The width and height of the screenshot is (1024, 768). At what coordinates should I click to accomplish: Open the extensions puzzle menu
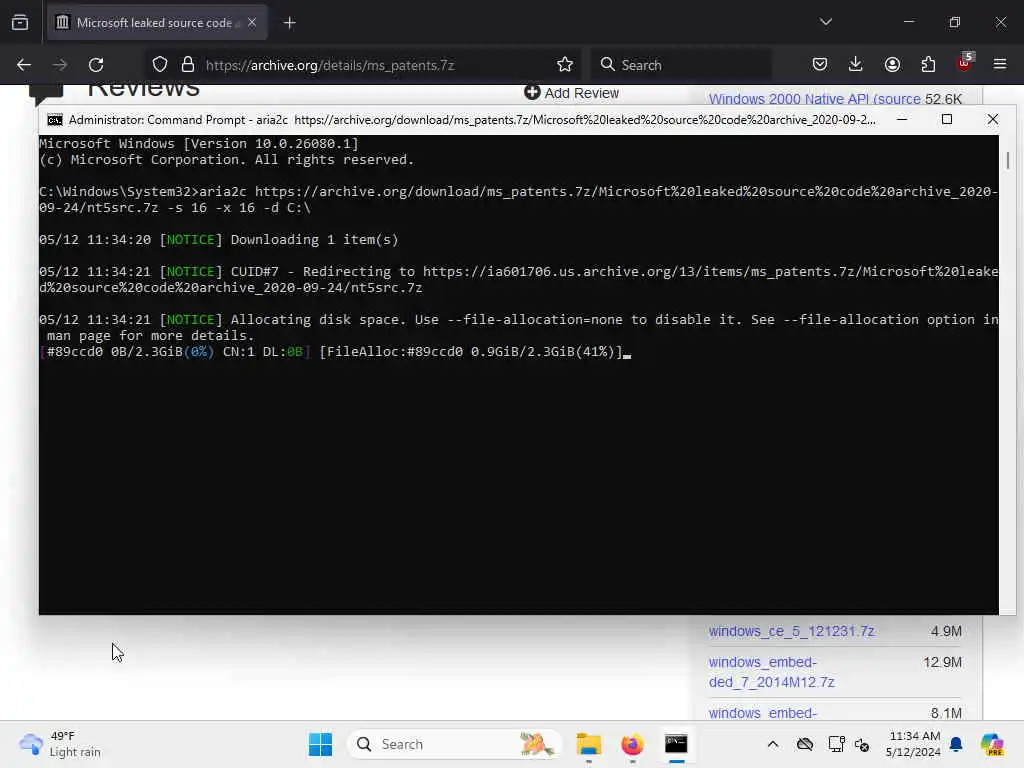click(928, 65)
